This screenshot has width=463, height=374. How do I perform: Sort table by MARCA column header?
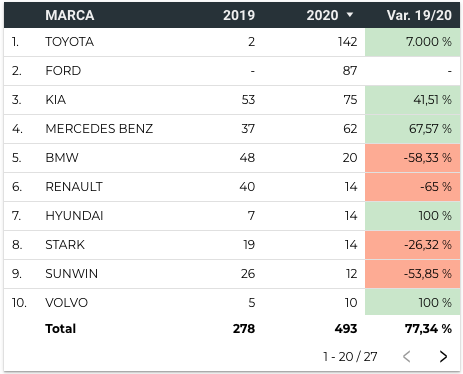pyautogui.click(x=70, y=15)
